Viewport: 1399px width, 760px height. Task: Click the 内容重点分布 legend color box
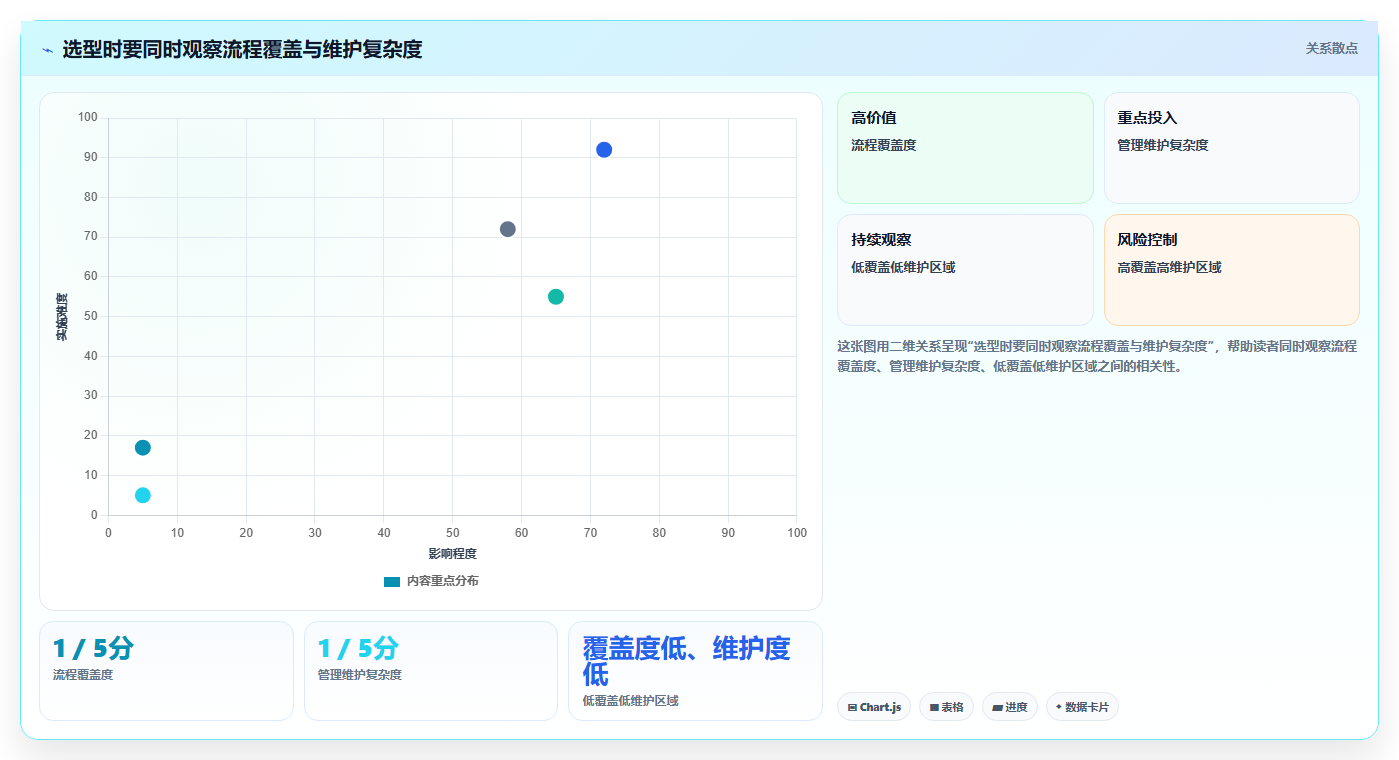[x=392, y=581]
